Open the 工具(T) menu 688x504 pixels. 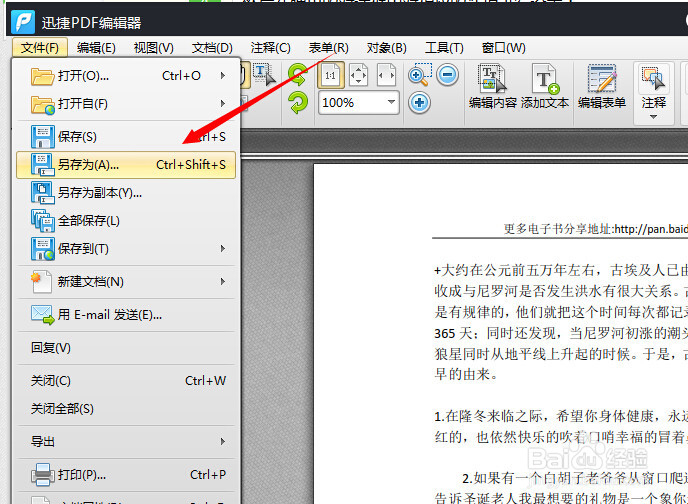[x=444, y=47]
